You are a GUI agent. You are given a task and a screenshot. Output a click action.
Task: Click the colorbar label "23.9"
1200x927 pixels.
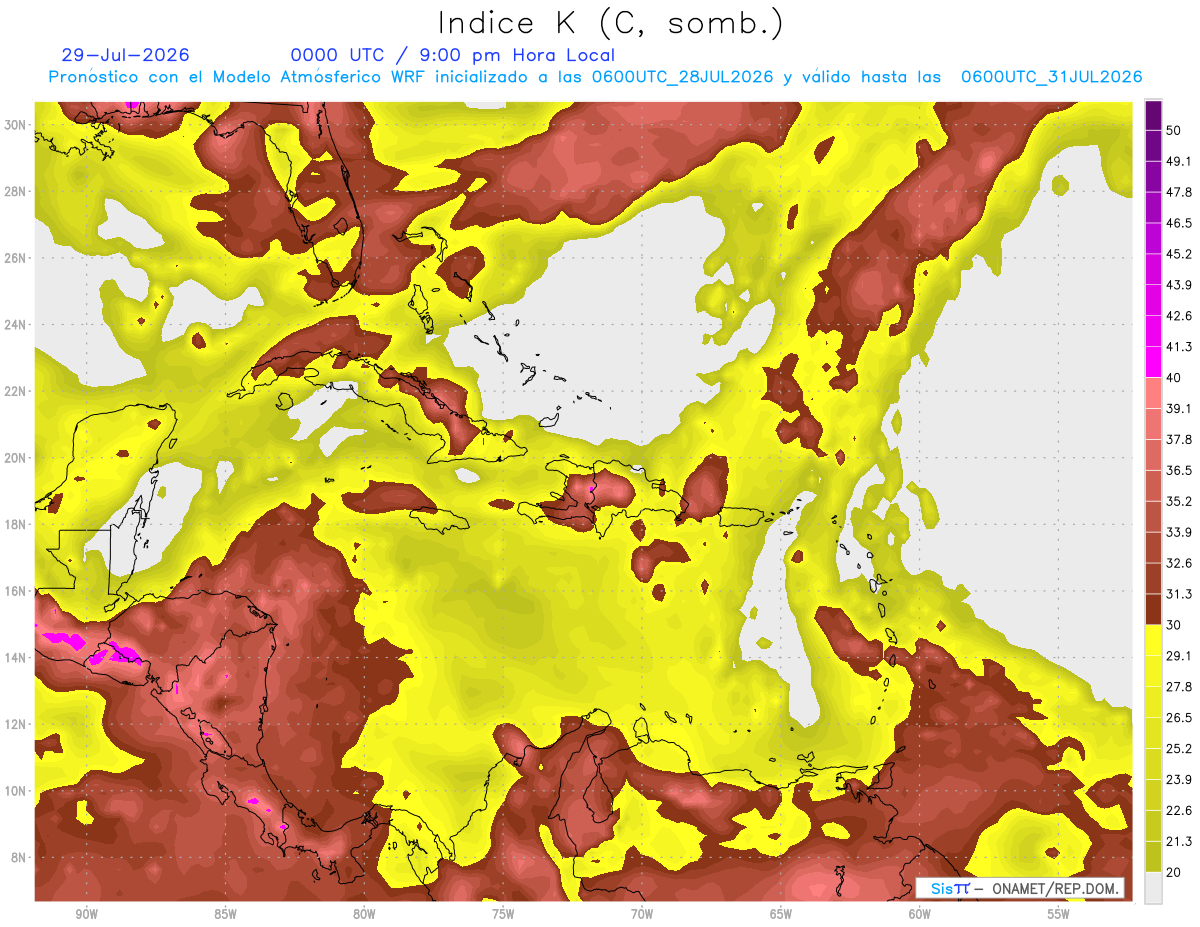pos(1178,780)
